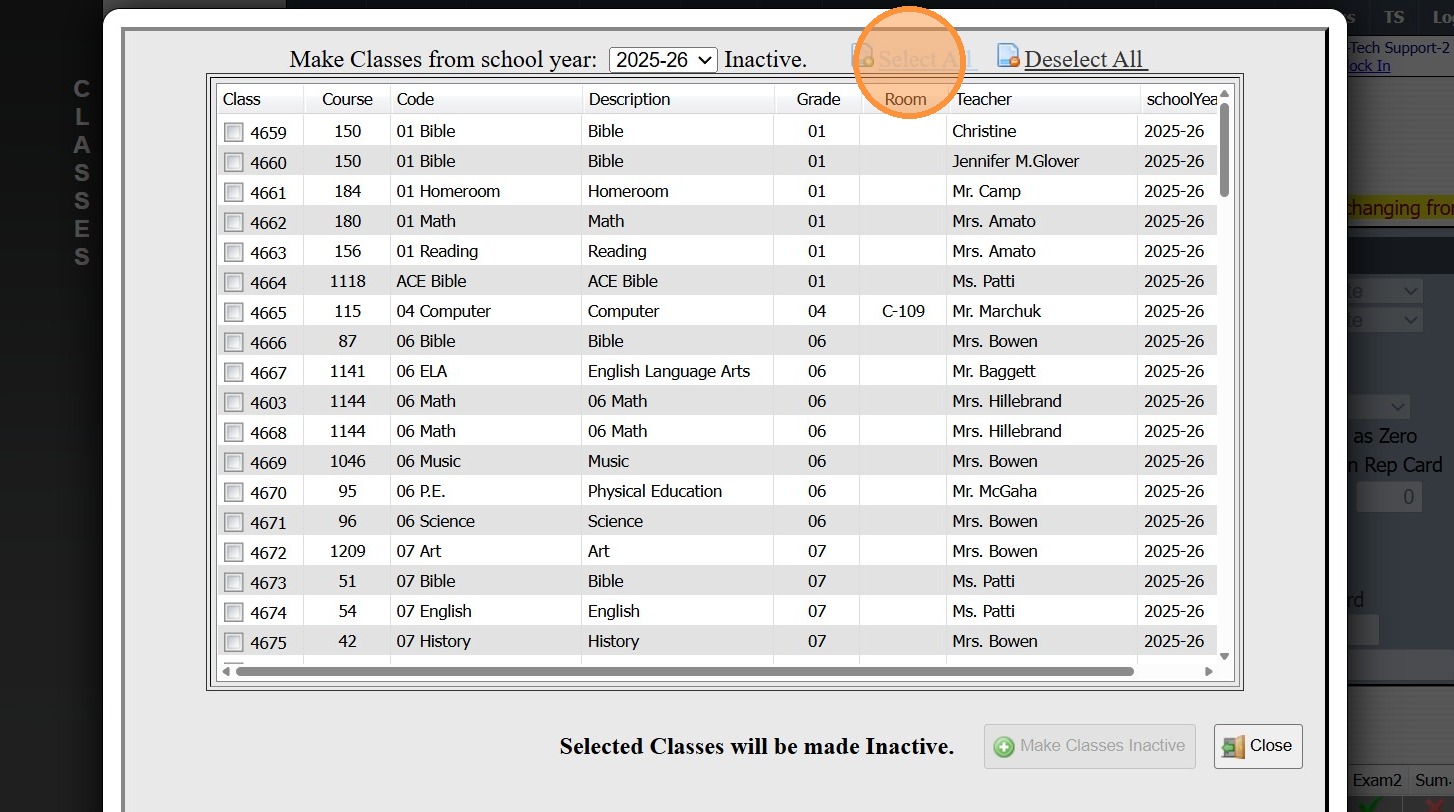
Task: Click course number 1209
Action: [348, 551]
